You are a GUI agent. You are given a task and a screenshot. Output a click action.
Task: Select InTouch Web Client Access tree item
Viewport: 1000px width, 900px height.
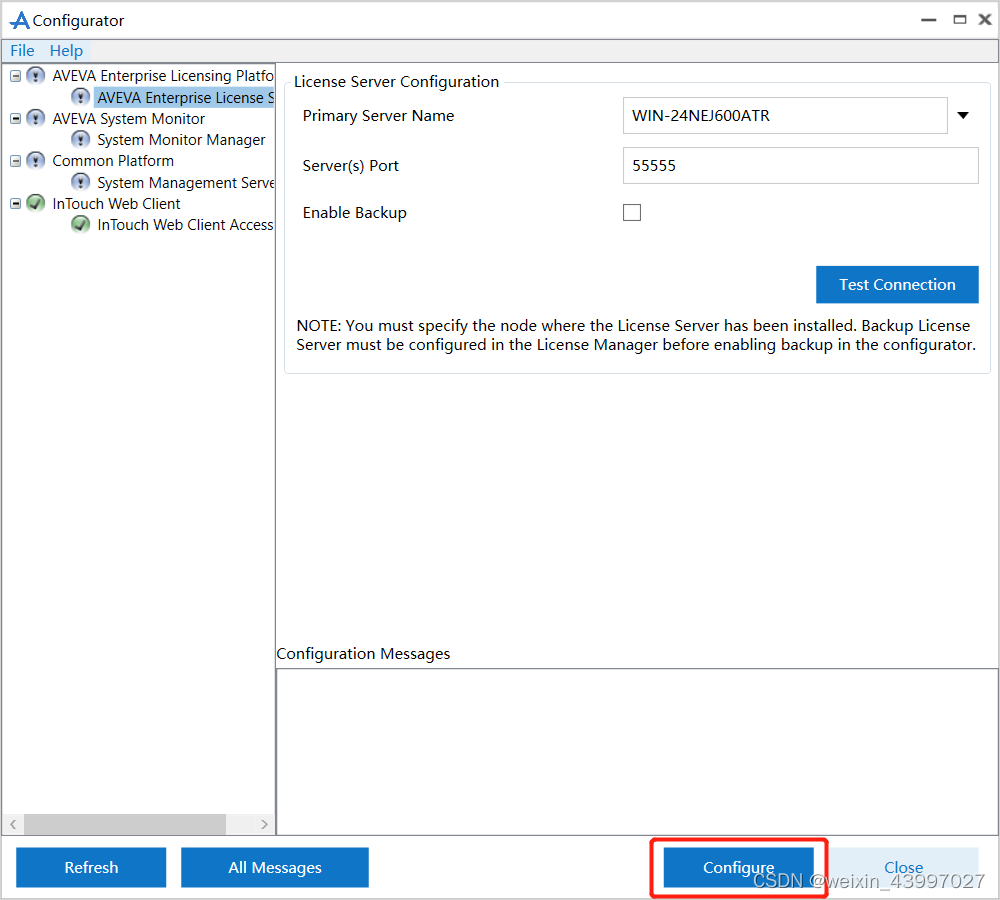[x=185, y=225]
